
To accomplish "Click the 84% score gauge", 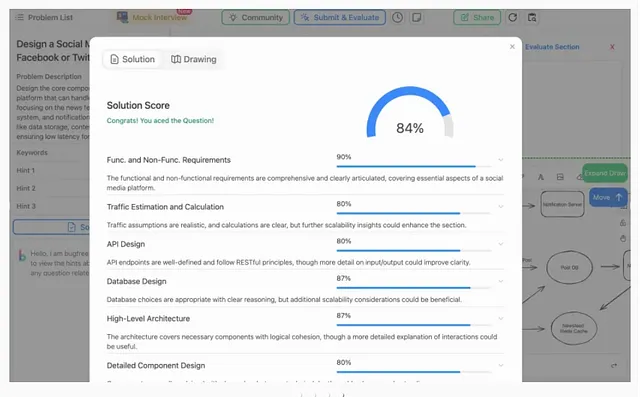I will [410, 113].
